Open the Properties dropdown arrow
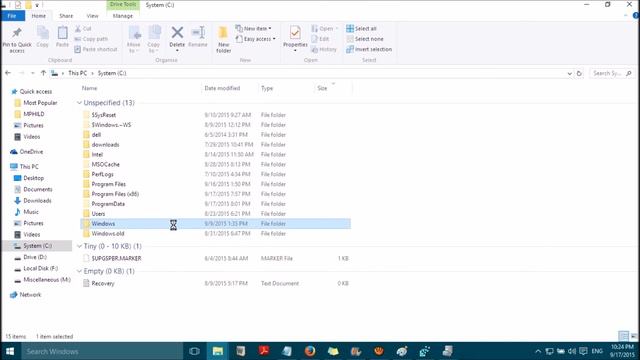The width and height of the screenshot is (640, 360). tap(295, 50)
